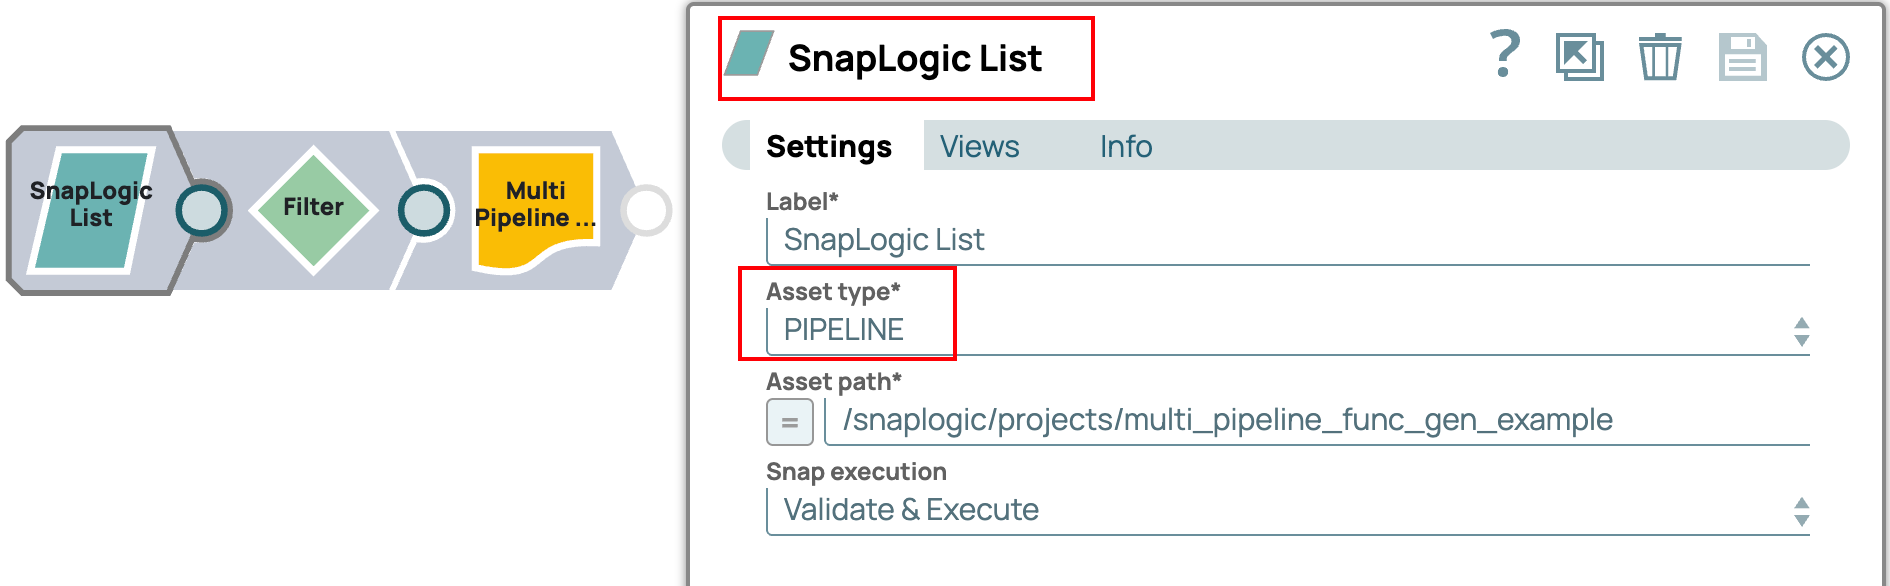Screen dimensions: 1890x586
Task: Toggle the Asset path expression button
Action: tap(790, 422)
